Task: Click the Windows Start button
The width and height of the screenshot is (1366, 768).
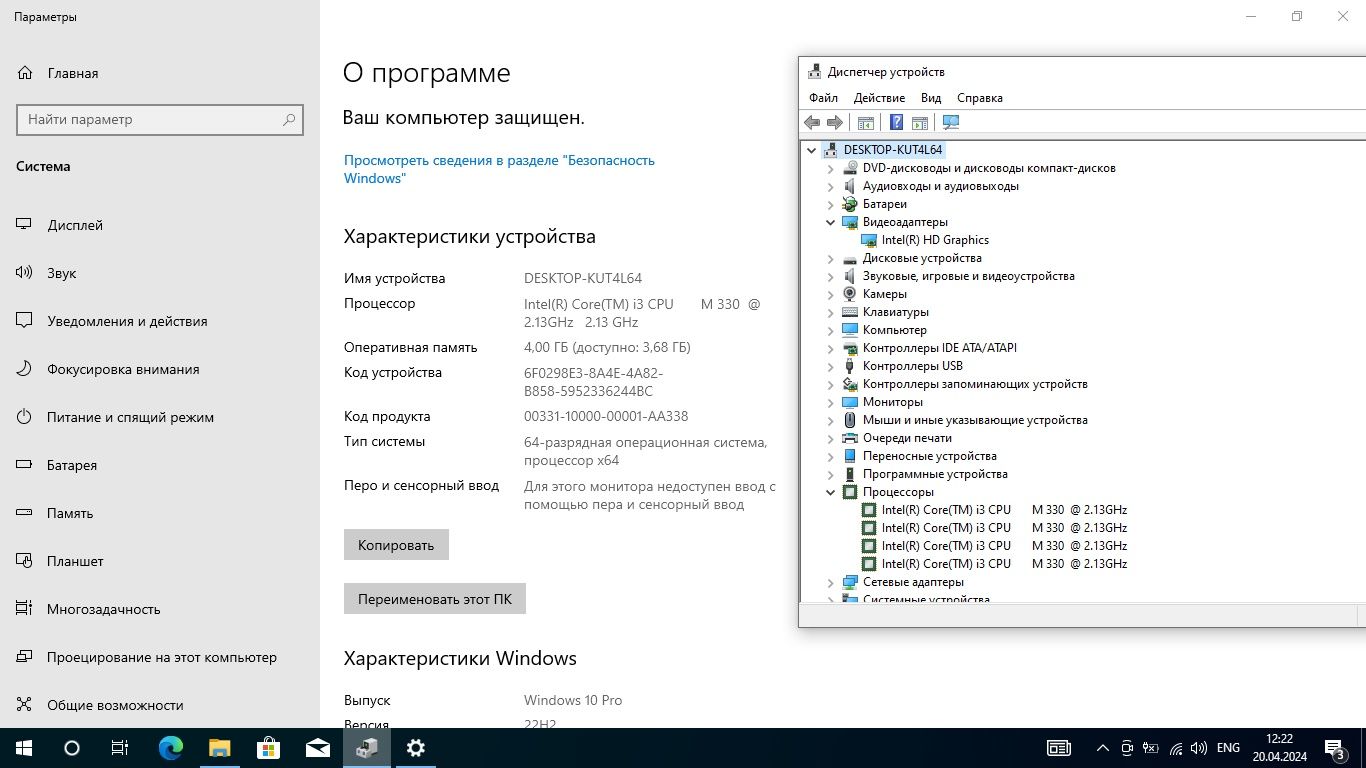Action: pos(24,748)
